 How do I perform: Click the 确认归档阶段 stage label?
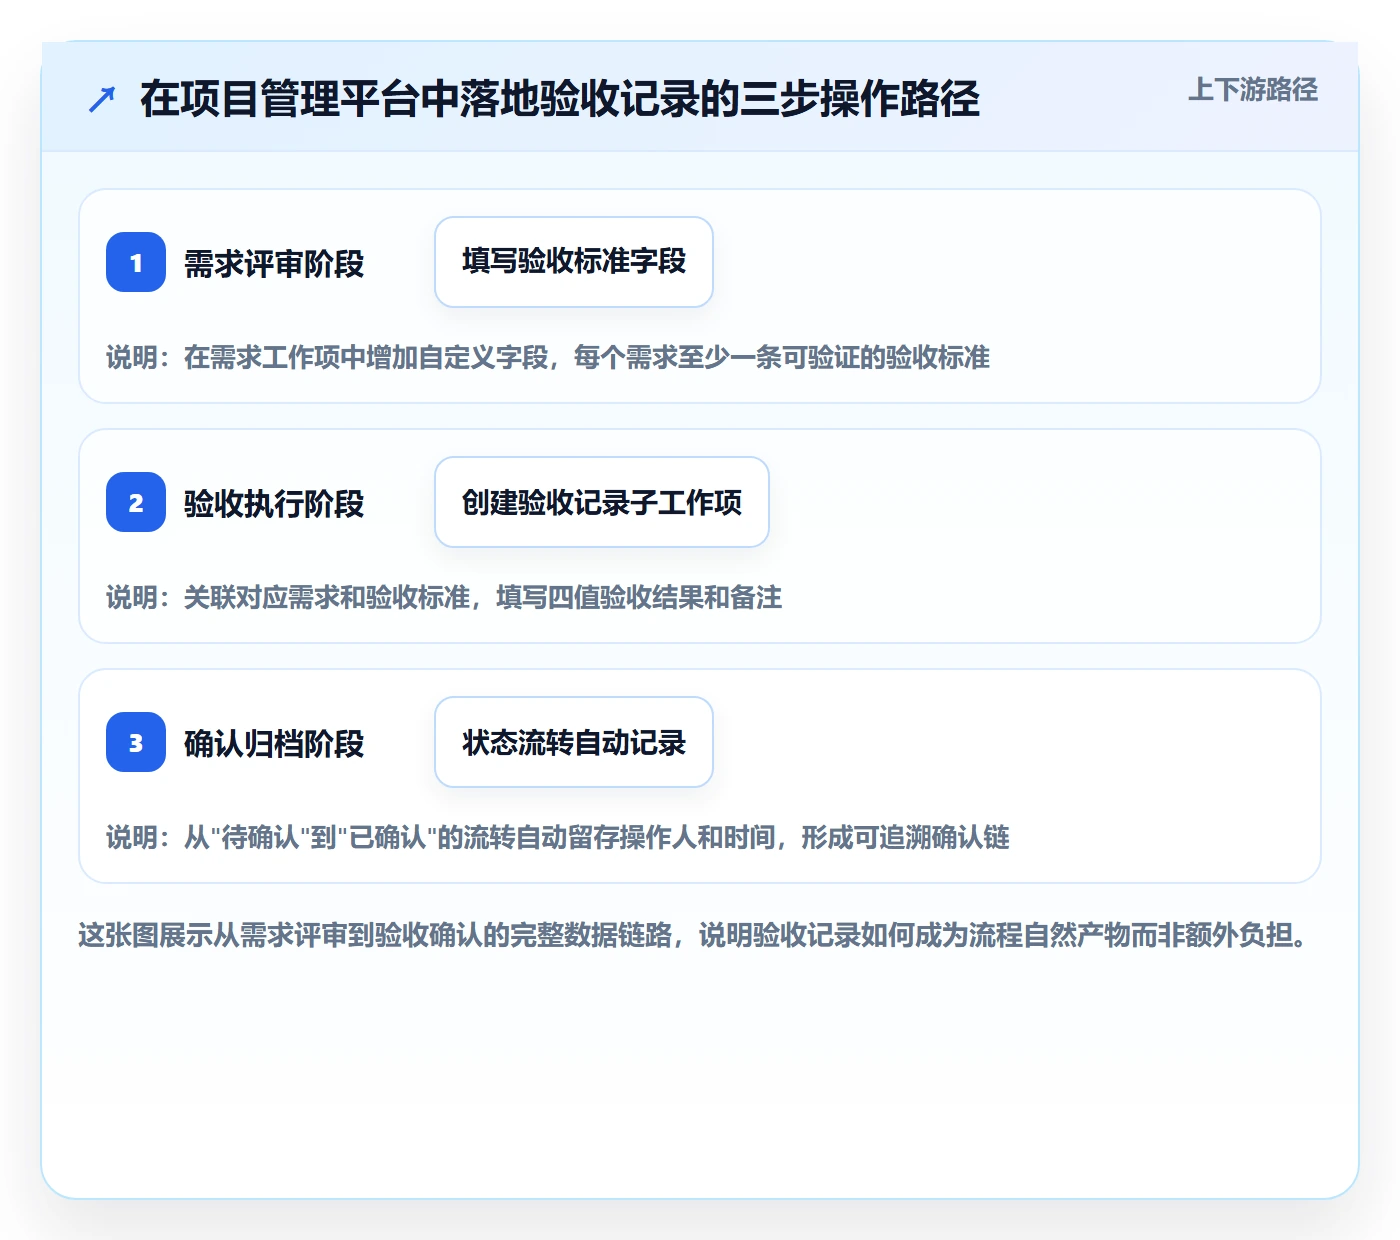(274, 744)
